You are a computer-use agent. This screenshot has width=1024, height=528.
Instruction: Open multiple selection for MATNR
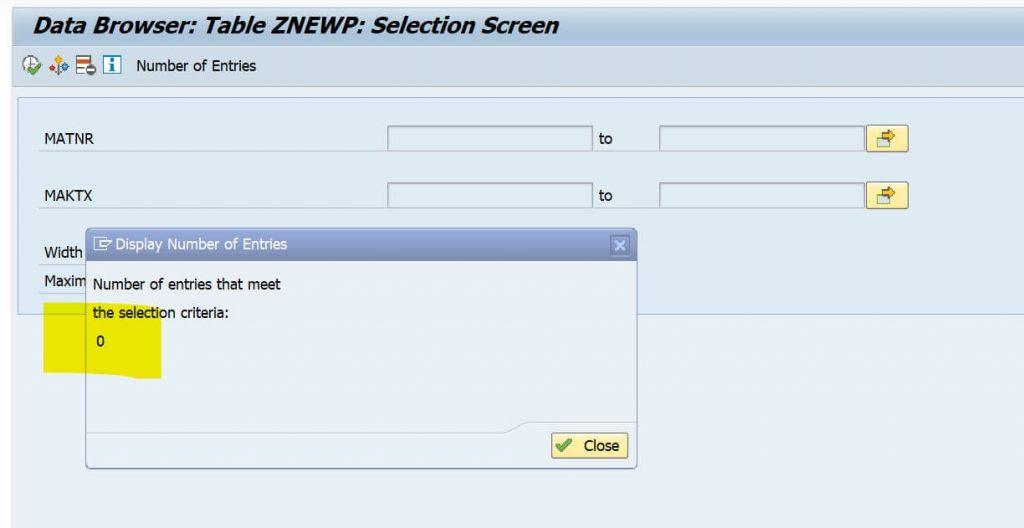[887, 139]
